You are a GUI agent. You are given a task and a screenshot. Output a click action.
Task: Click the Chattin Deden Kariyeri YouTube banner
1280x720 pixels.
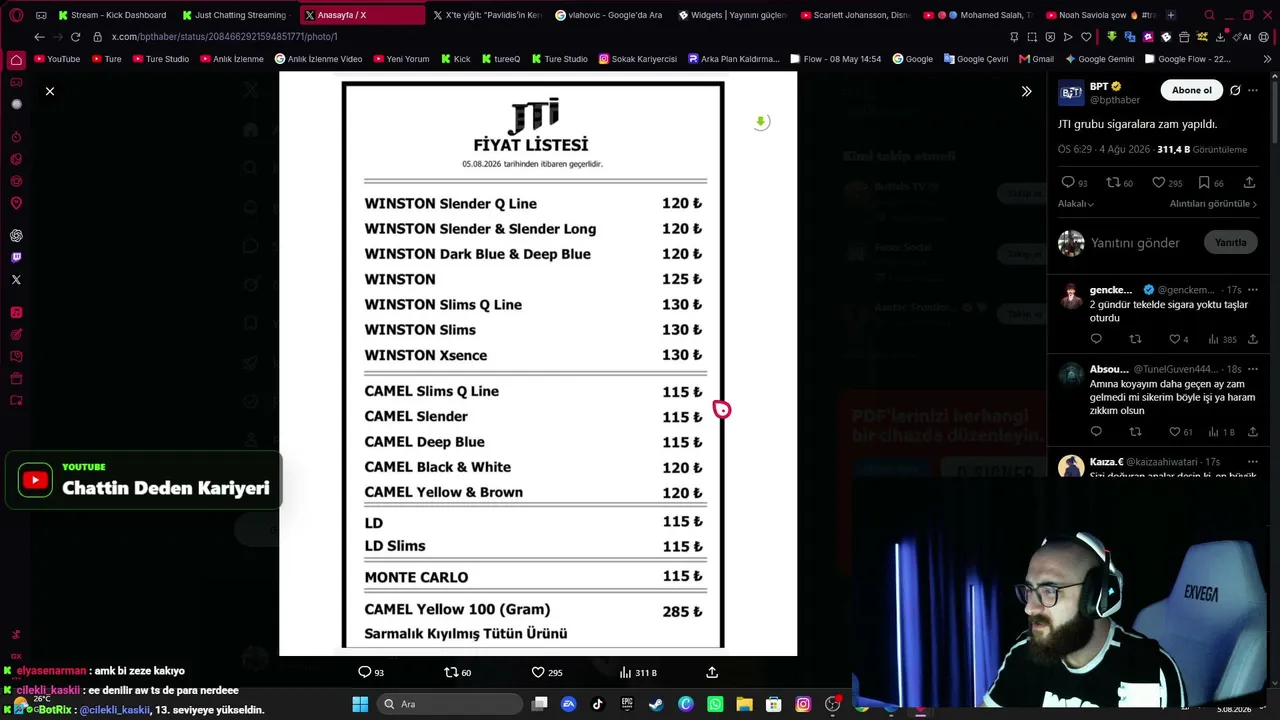click(x=144, y=480)
